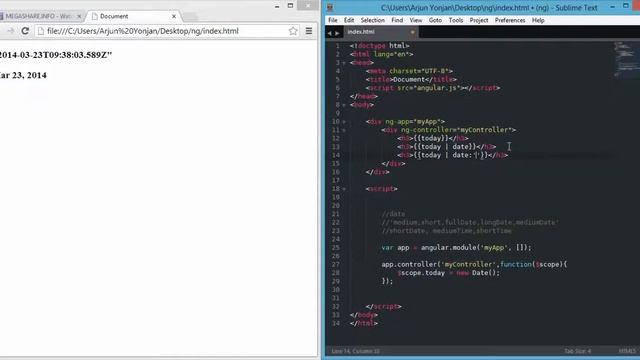The image size is (640, 360).
Task: Collapse the ng-controller div fold on line 11
Action: click(344, 130)
